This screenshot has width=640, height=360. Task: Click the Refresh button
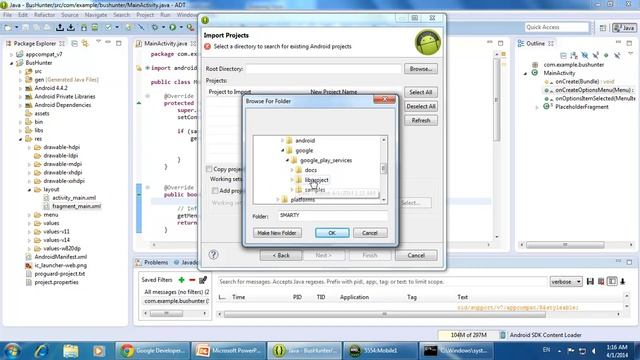421,121
